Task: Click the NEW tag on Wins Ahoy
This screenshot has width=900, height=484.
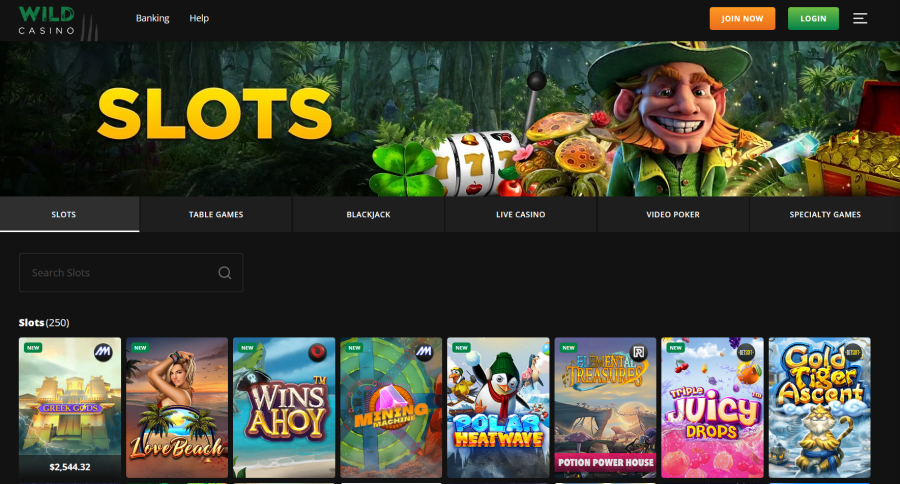Action: click(247, 347)
